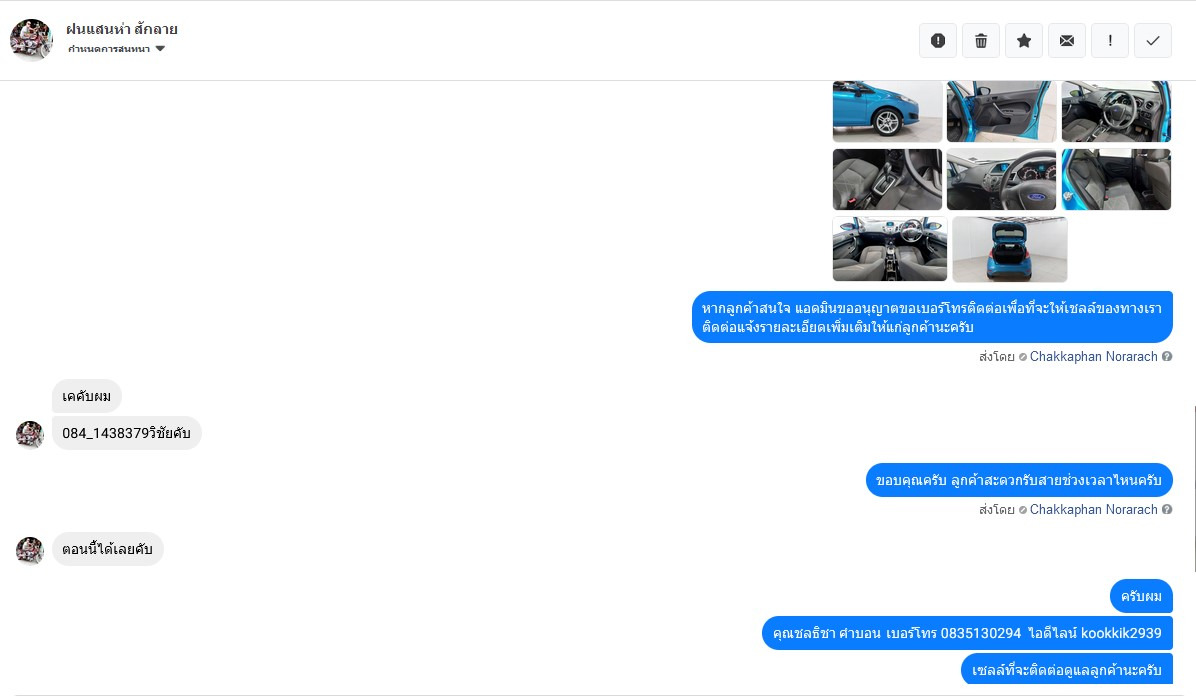Click help icon beside first Chakkaphan Norarach
This screenshot has width=1196, height=696.
tap(1167, 356)
